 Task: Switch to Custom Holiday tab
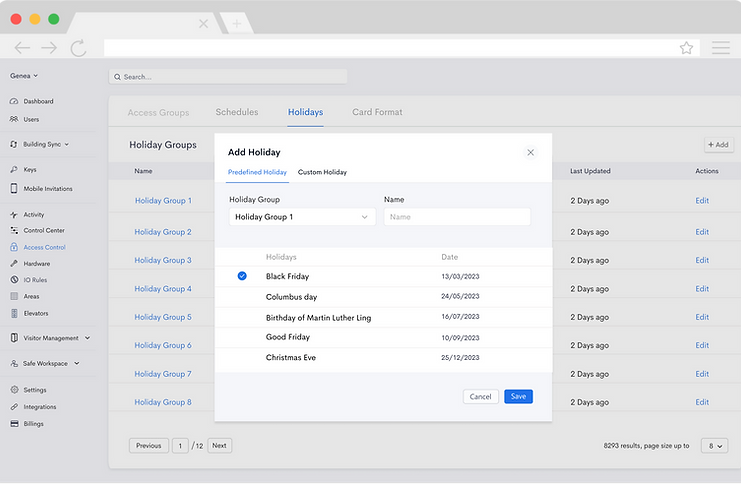[322, 172]
